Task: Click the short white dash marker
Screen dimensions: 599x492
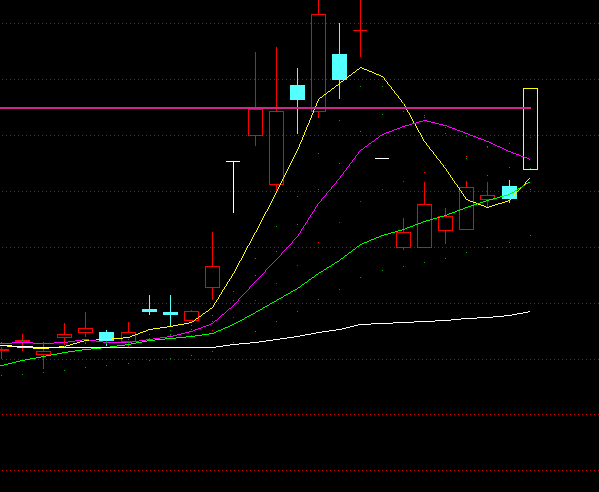Action: point(382,158)
